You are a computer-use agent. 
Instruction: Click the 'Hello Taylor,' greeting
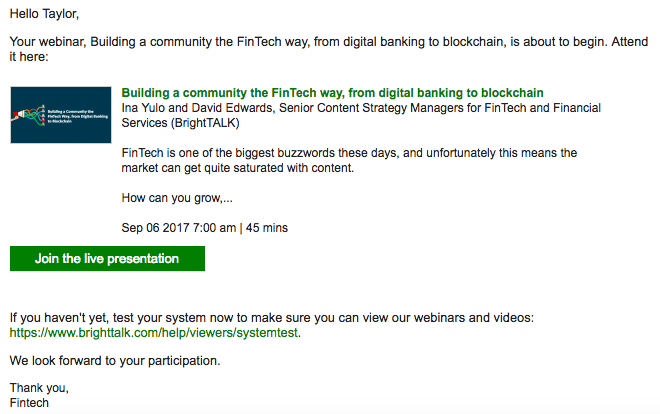pyautogui.click(x=44, y=14)
